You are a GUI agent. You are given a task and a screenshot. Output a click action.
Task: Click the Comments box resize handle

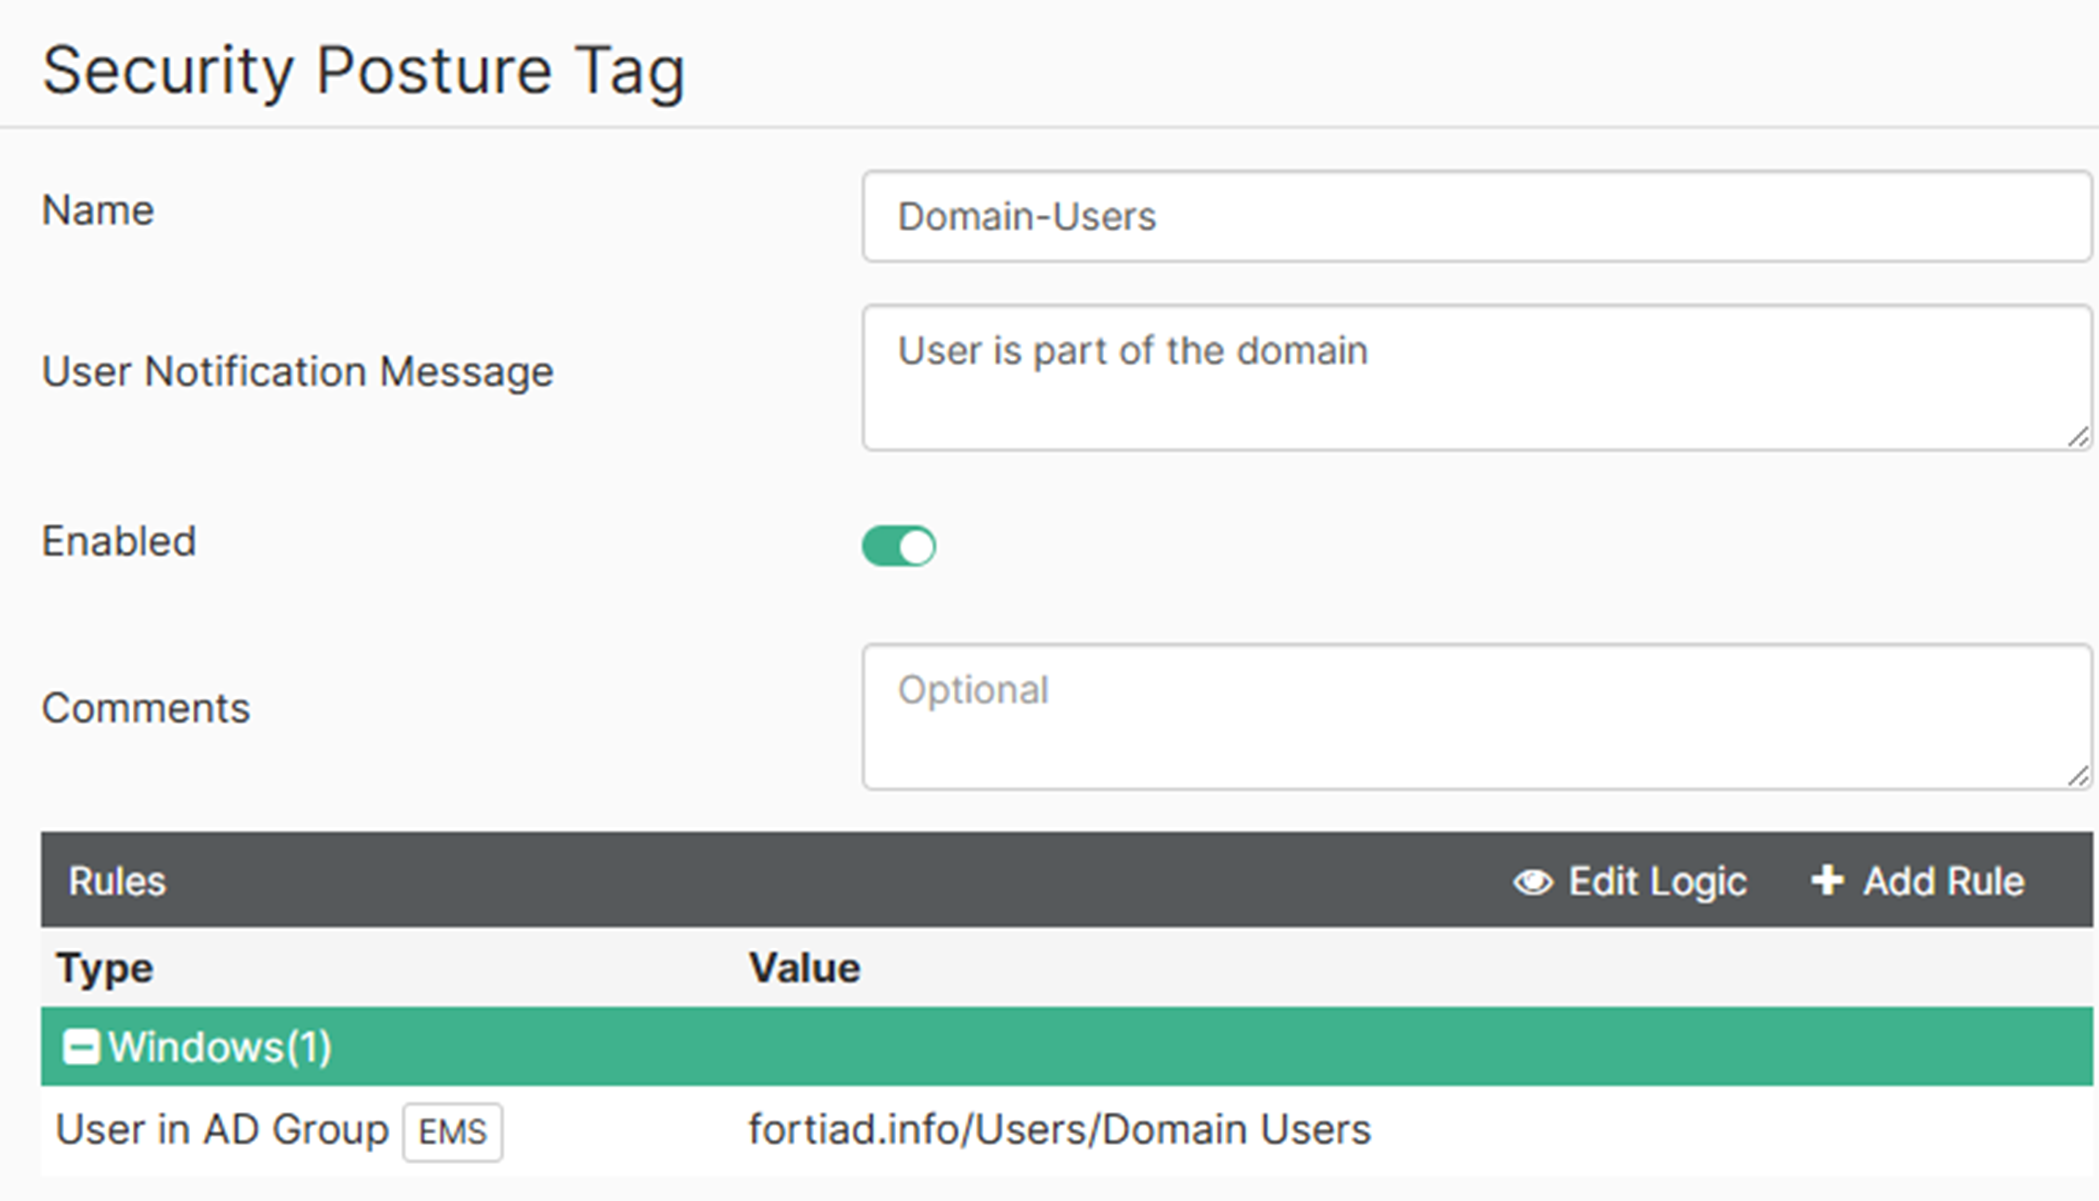pyautogui.click(x=2078, y=776)
